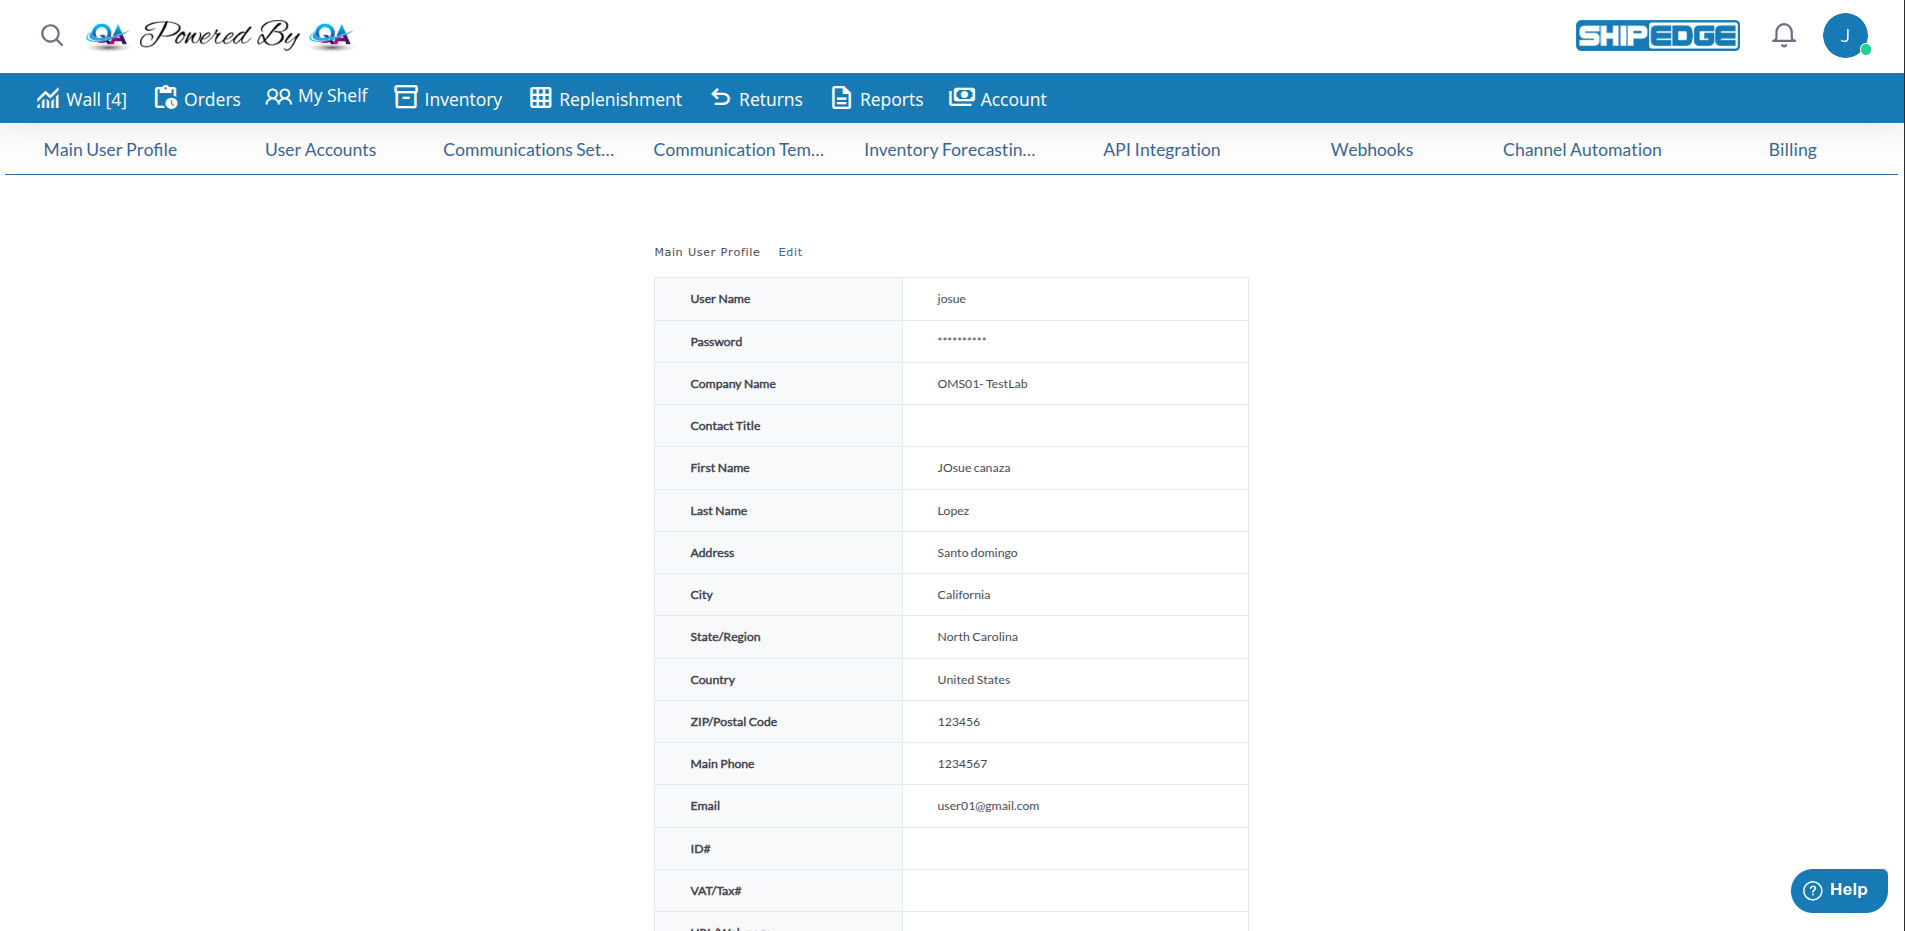This screenshot has width=1905, height=931.
Task: Go to the Billing tab
Action: click(x=1792, y=150)
